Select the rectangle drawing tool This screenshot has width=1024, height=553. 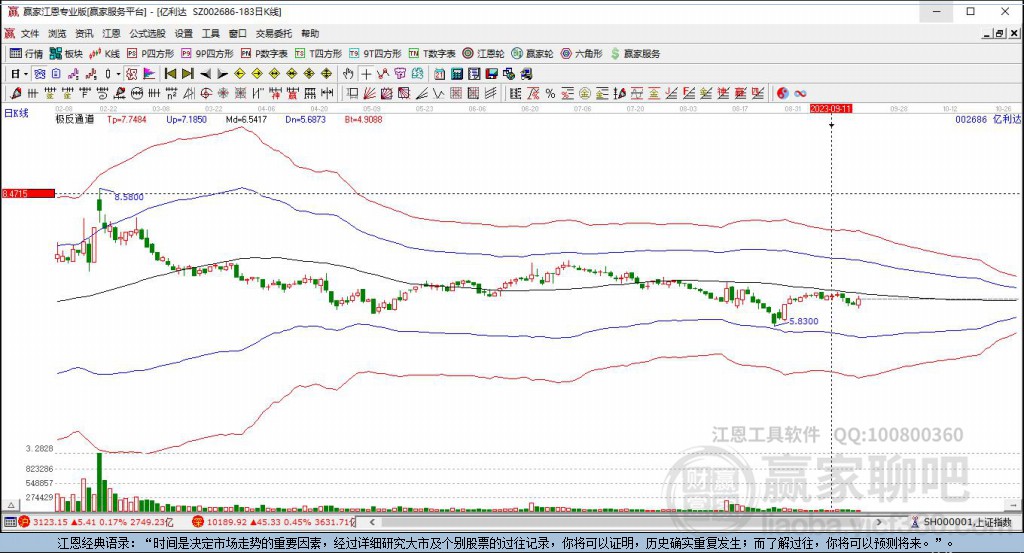pyautogui.click(x=353, y=93)
